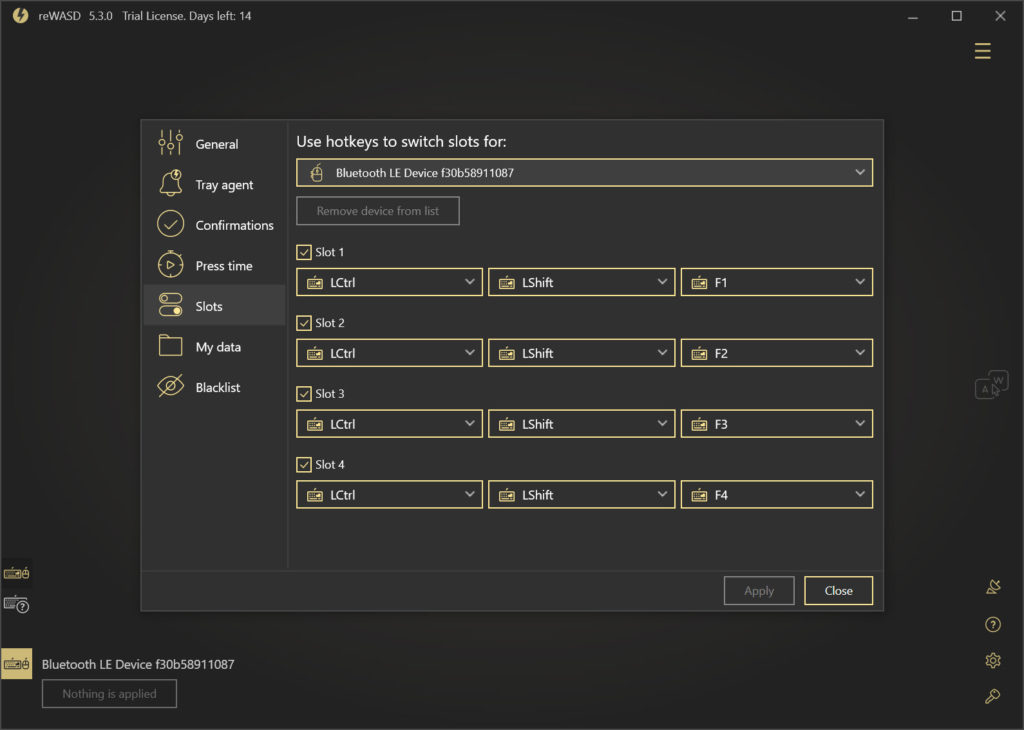The image size is (1024, 730).
Task: Click the reWASD lightning logo icon
Action: pos(20,15)
